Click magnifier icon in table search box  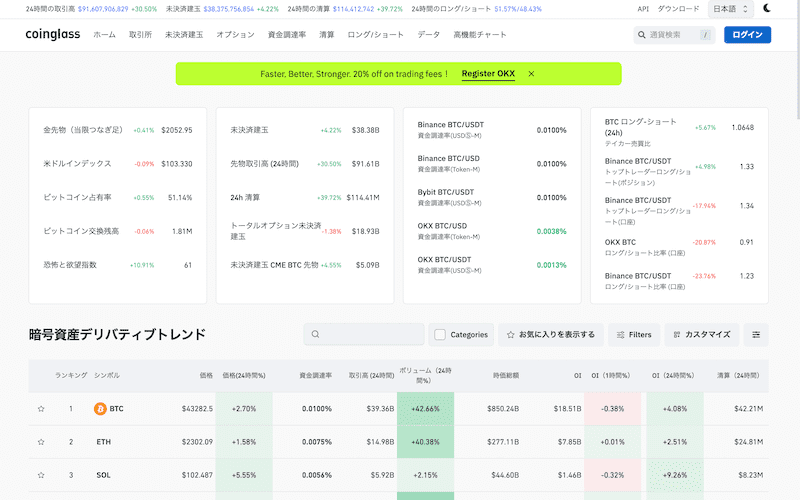(x=315, y=334)
